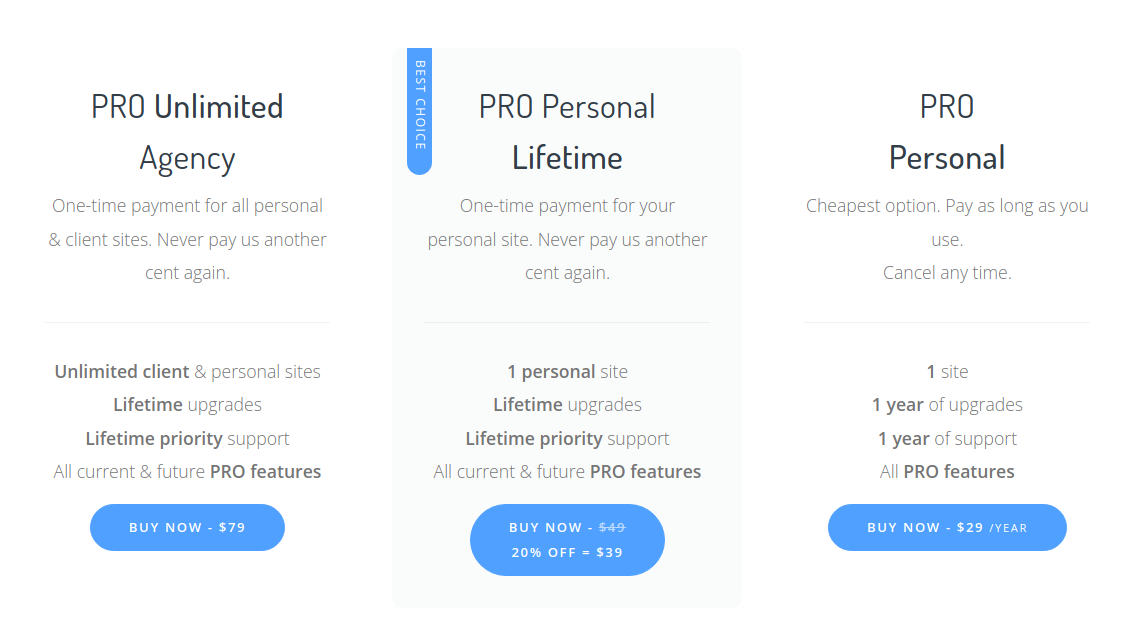Click '1 site' feature in Personal plan
Viewport: 1129px width, 625px height.
click(x=947, y=372)
